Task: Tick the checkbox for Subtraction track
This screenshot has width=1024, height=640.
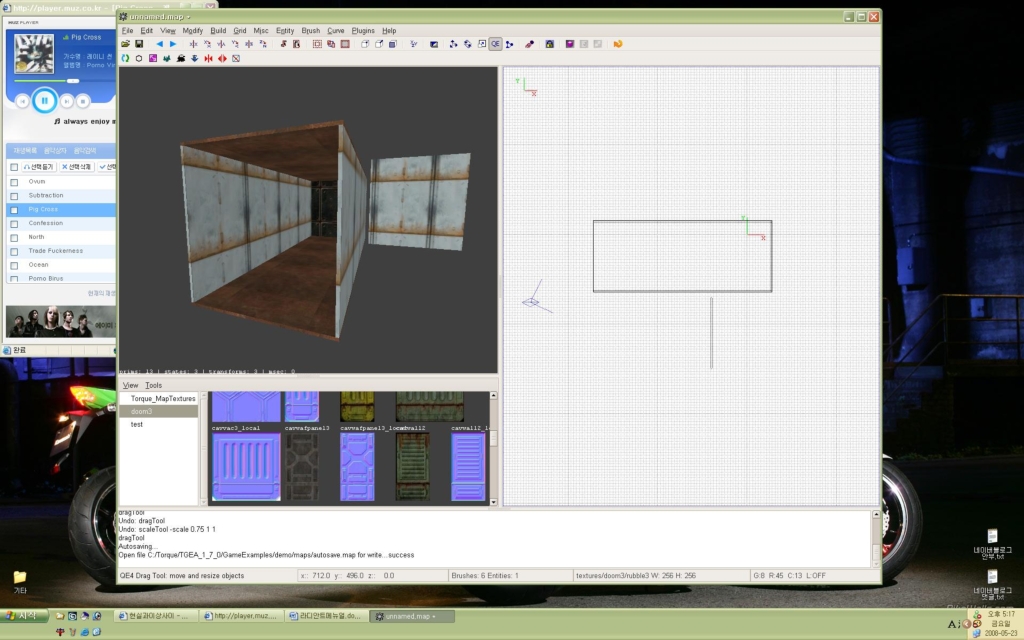Action: [14, 196]
